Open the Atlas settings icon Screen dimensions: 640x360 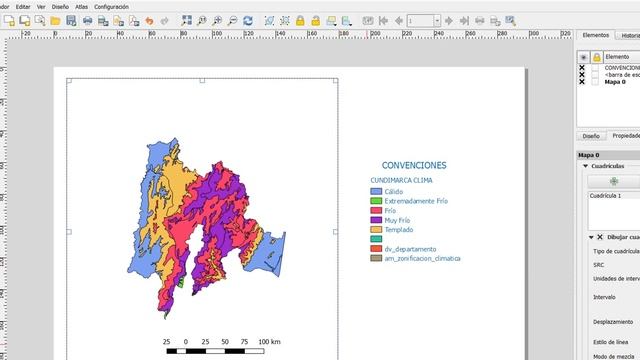point(510,20)
